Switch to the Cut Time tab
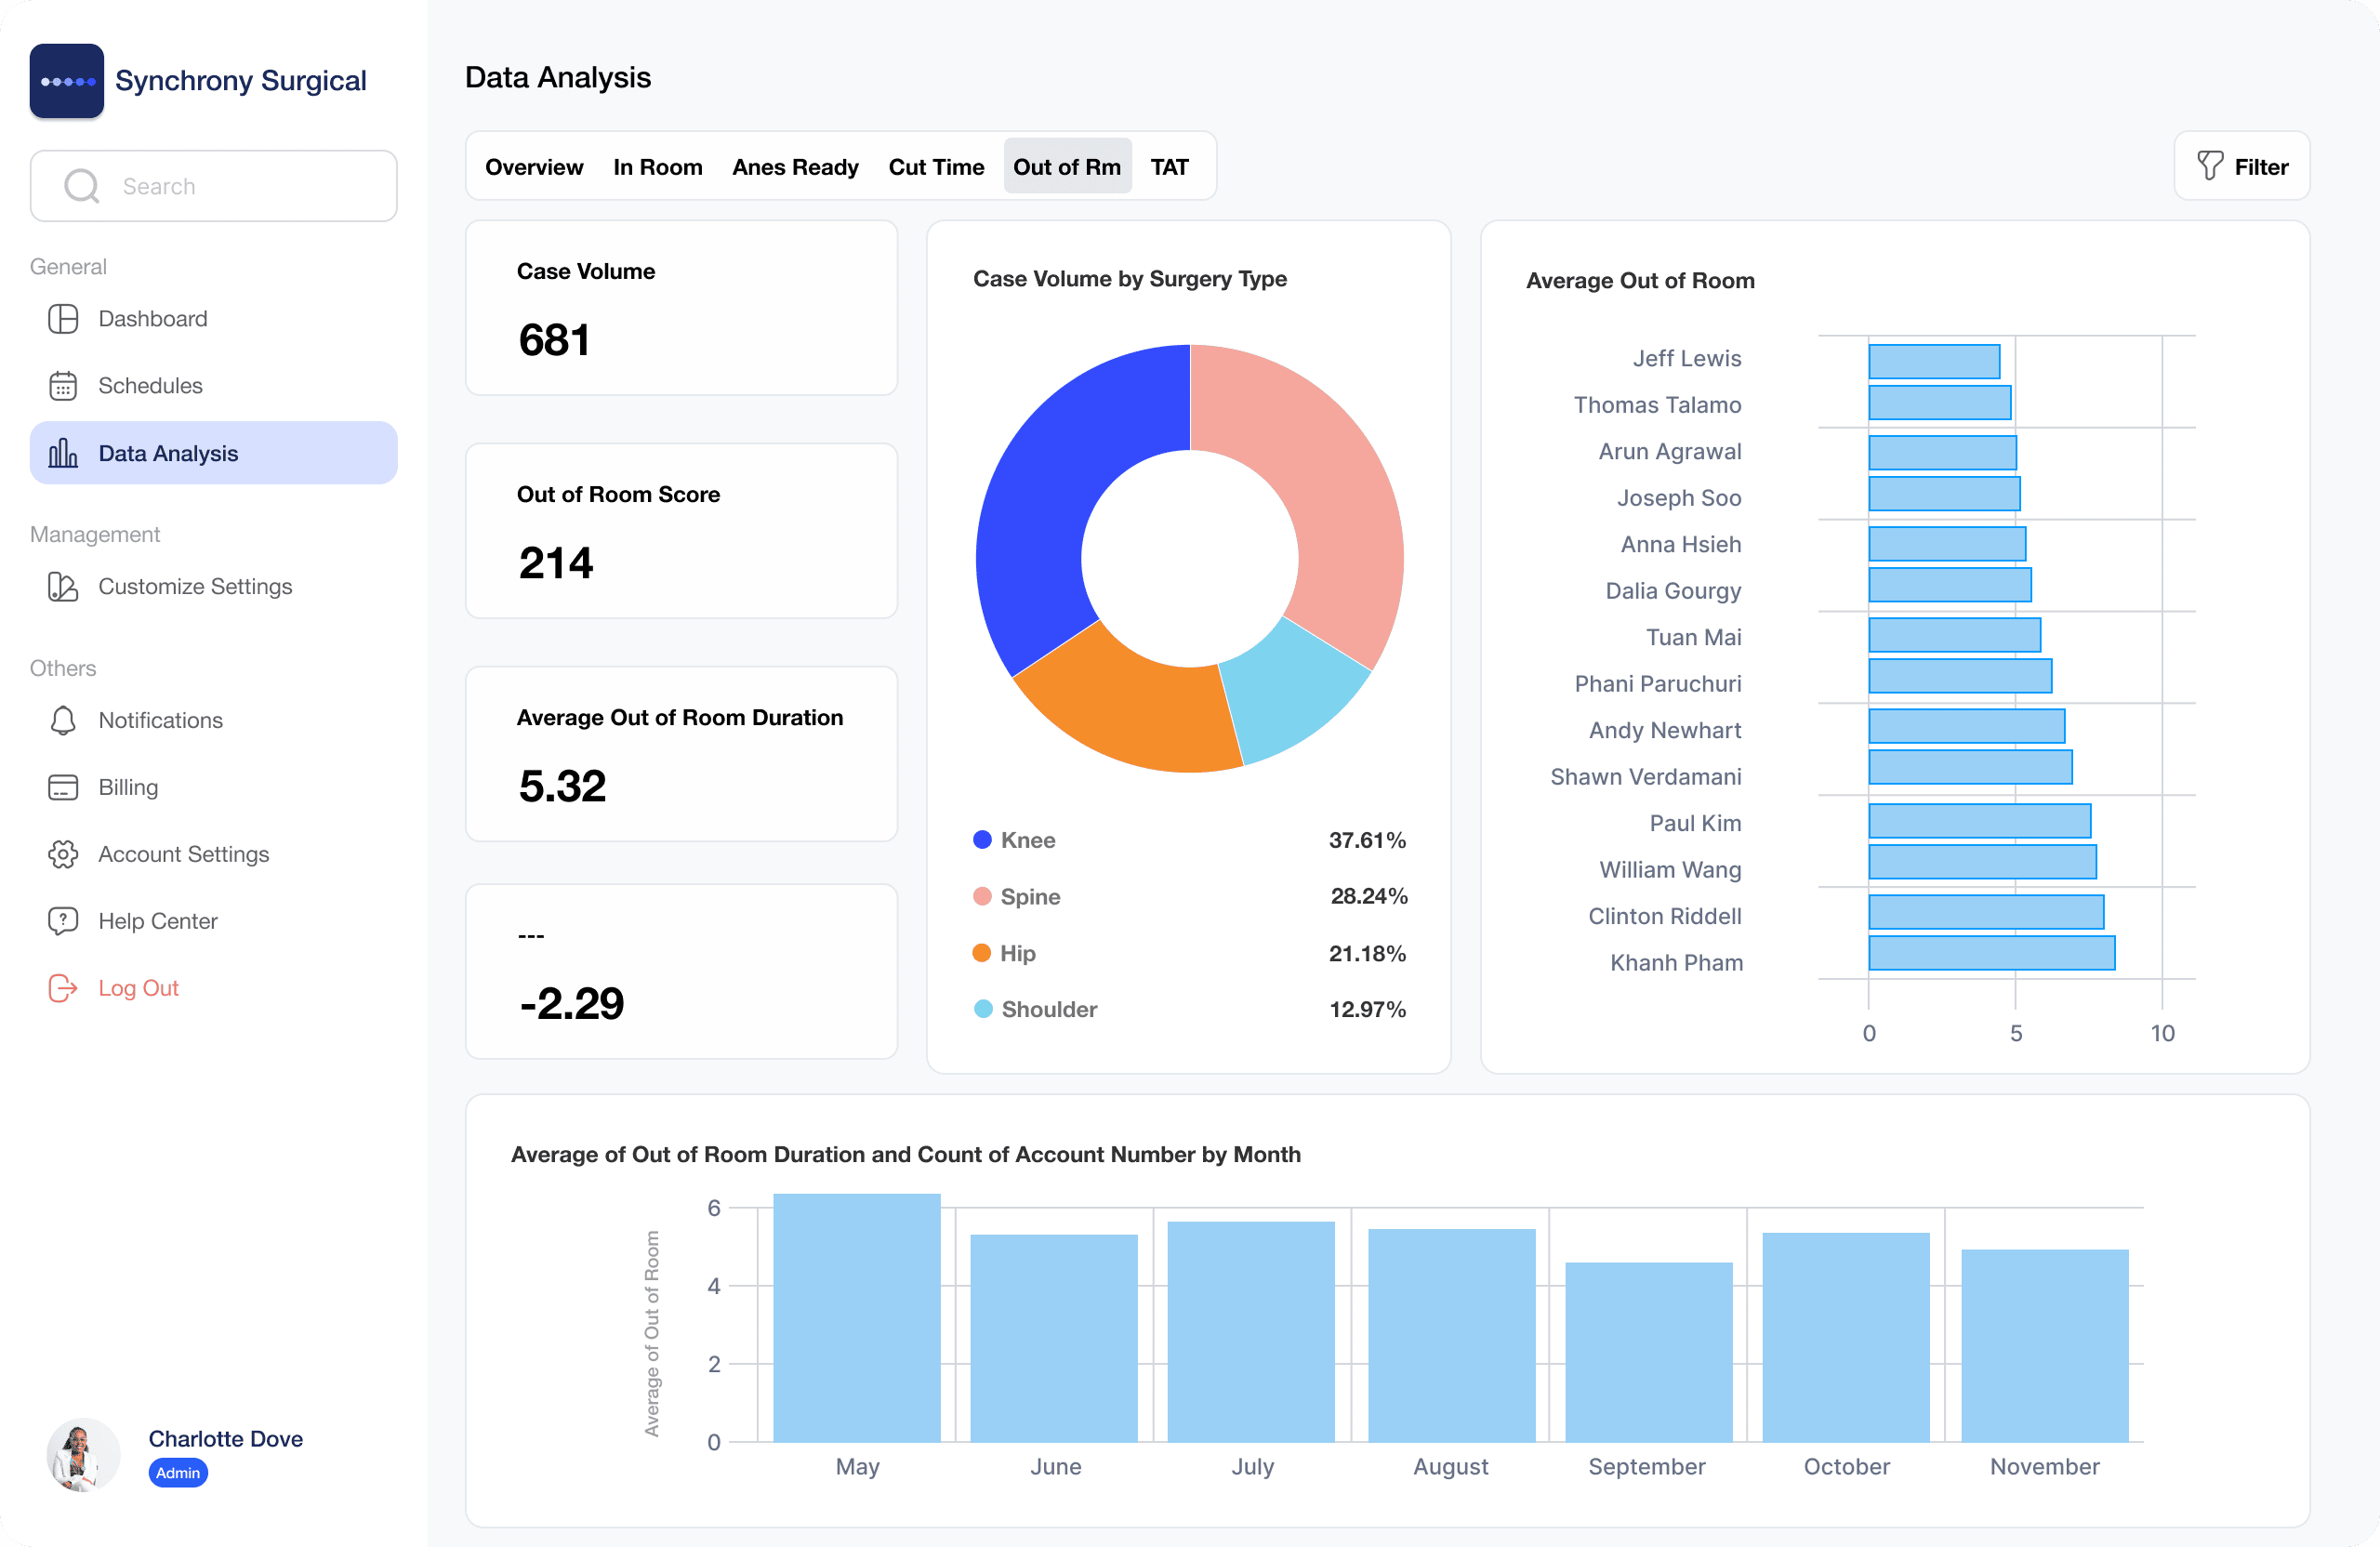This screenshot has width=2380, height=1547. tap(936, 167)
